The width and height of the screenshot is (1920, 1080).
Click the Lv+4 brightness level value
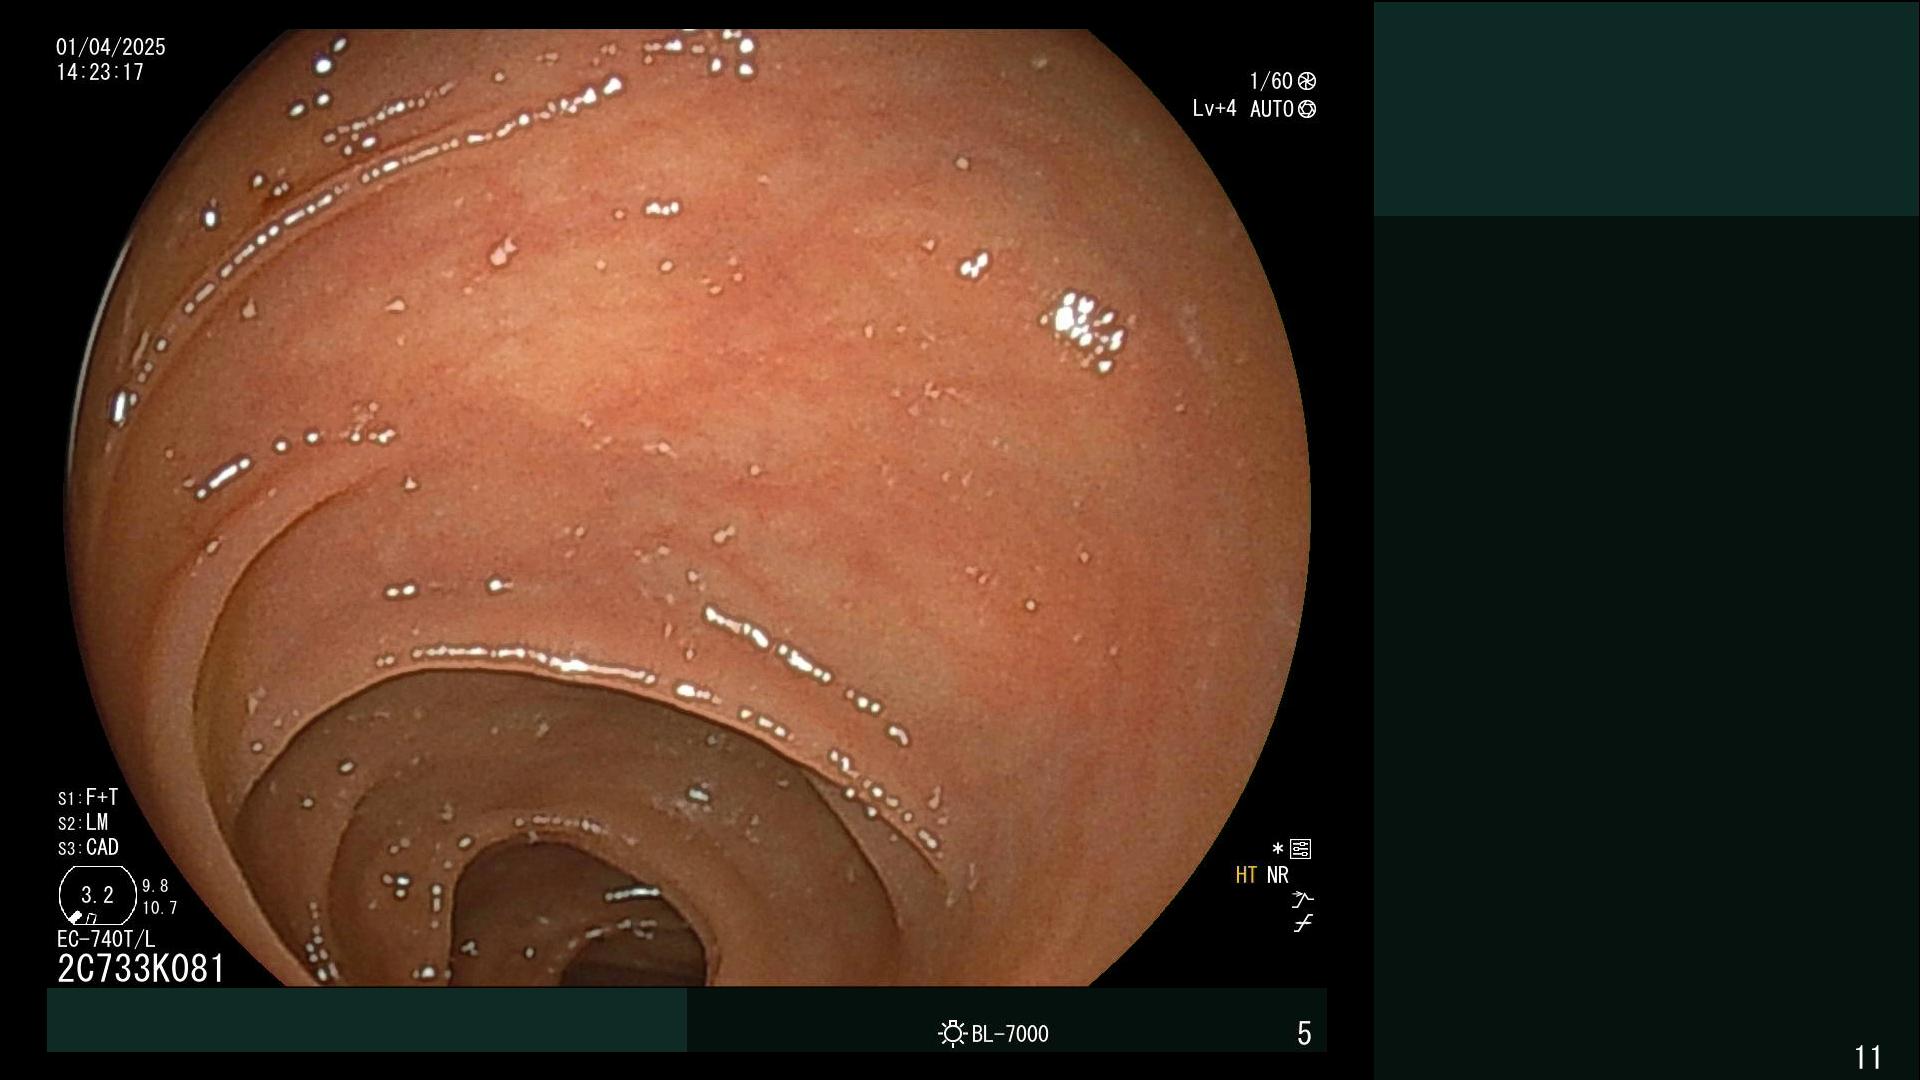pos(1214,108)
